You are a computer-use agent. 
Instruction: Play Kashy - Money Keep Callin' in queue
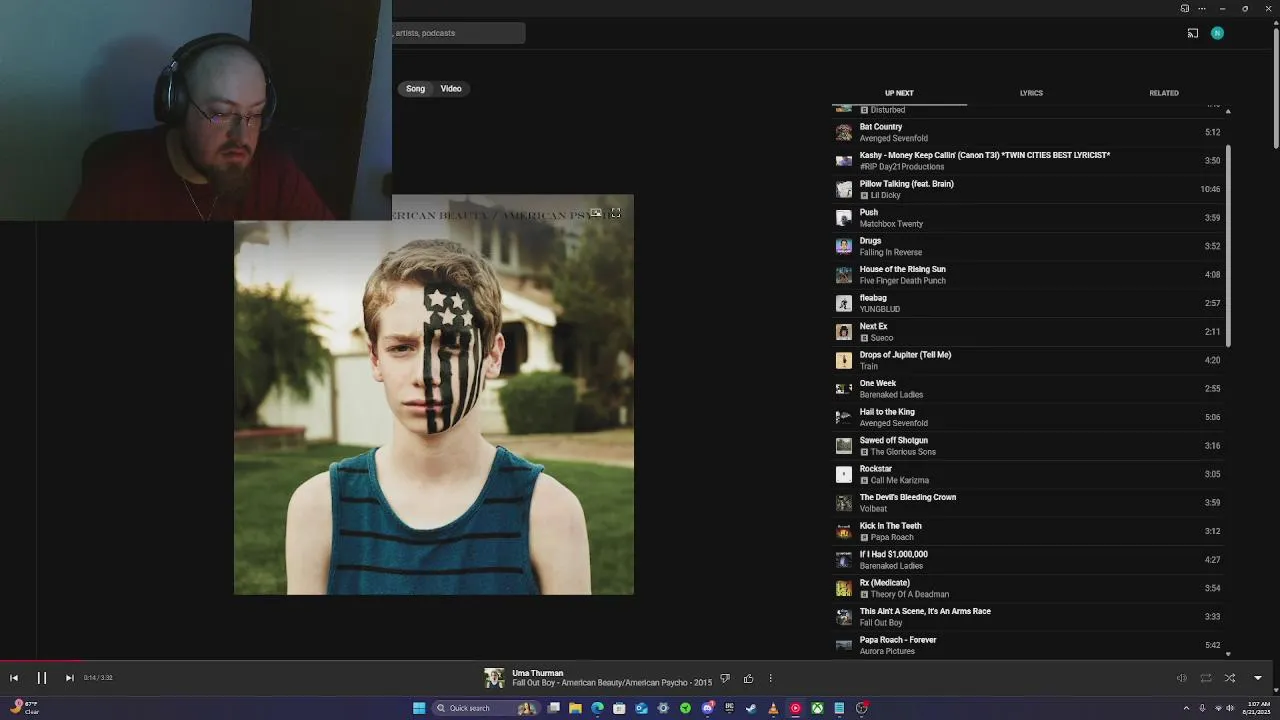pyautogui.click(x=1028, y=161)
